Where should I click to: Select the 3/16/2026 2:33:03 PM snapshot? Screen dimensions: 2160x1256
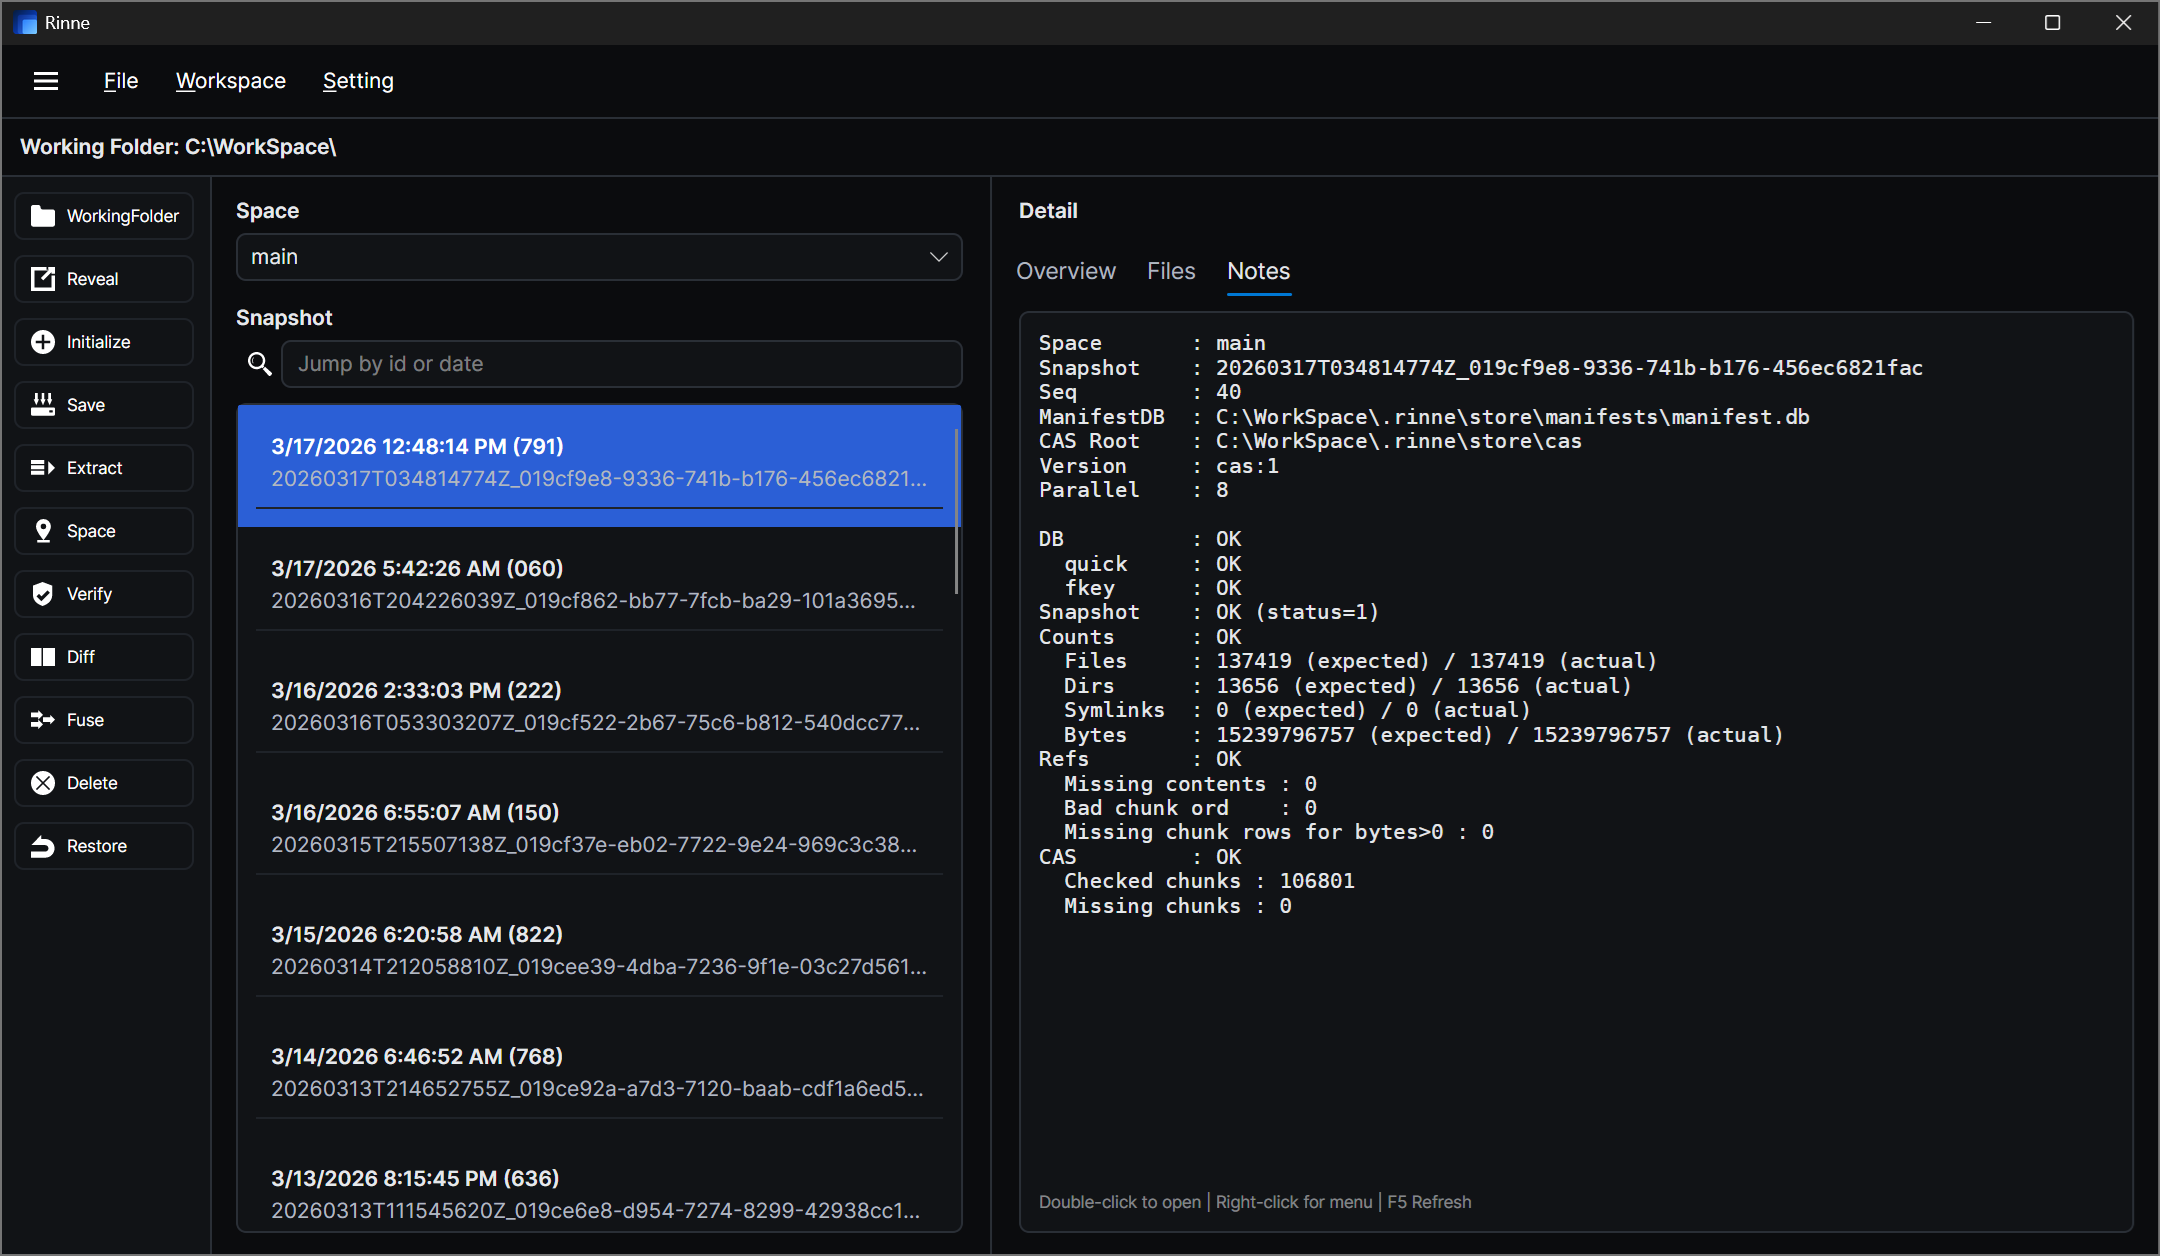pos(598,704)
